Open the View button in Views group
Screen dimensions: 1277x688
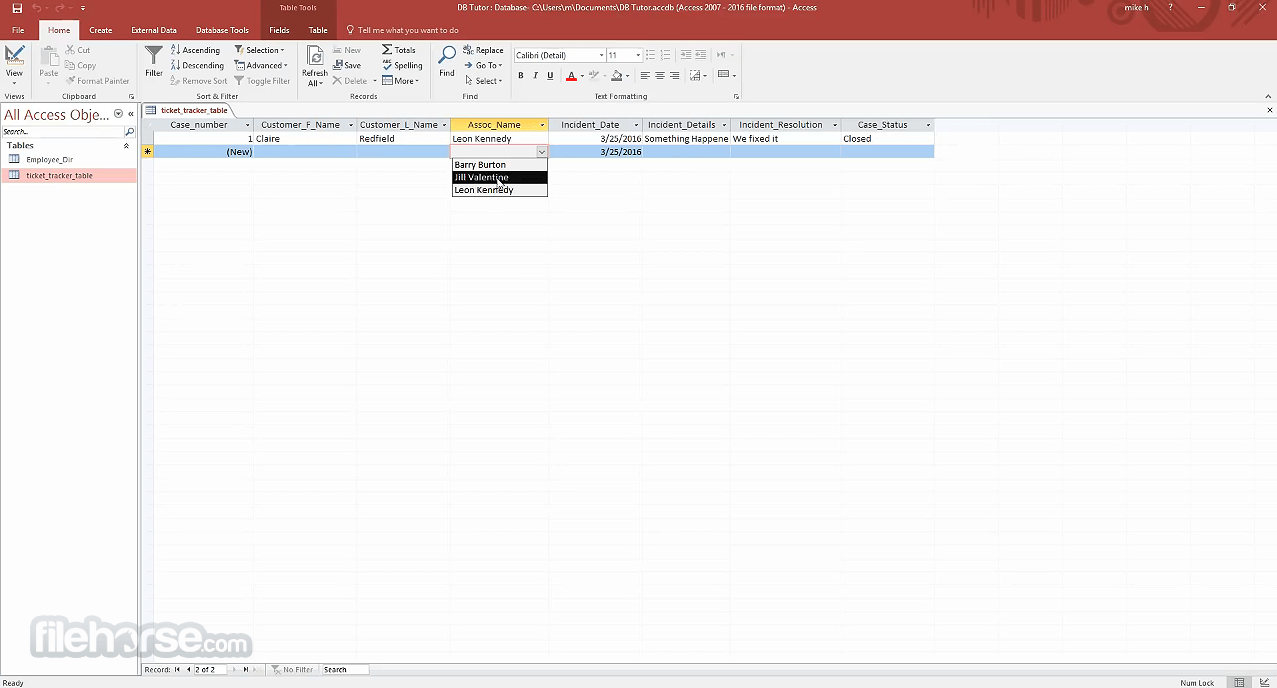[14, 65]
